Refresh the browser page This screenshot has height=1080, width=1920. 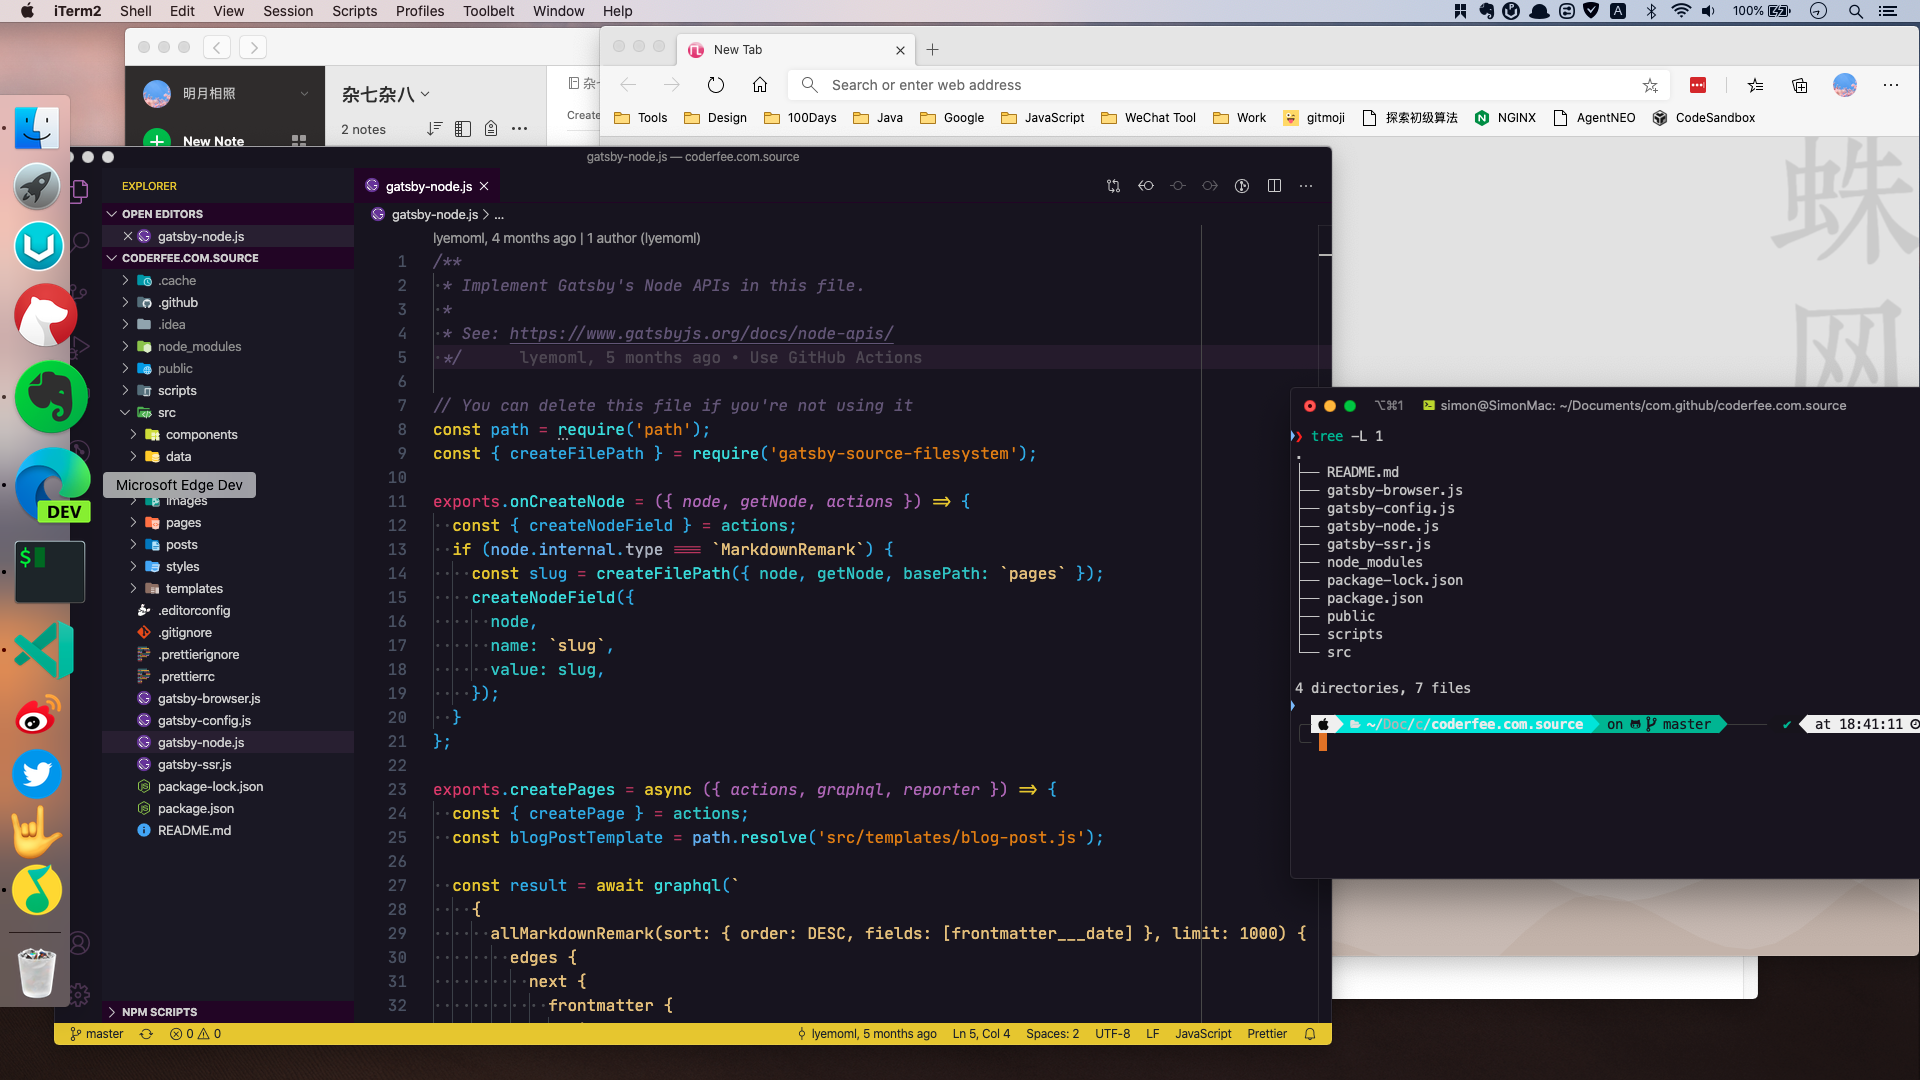point(716,85)
